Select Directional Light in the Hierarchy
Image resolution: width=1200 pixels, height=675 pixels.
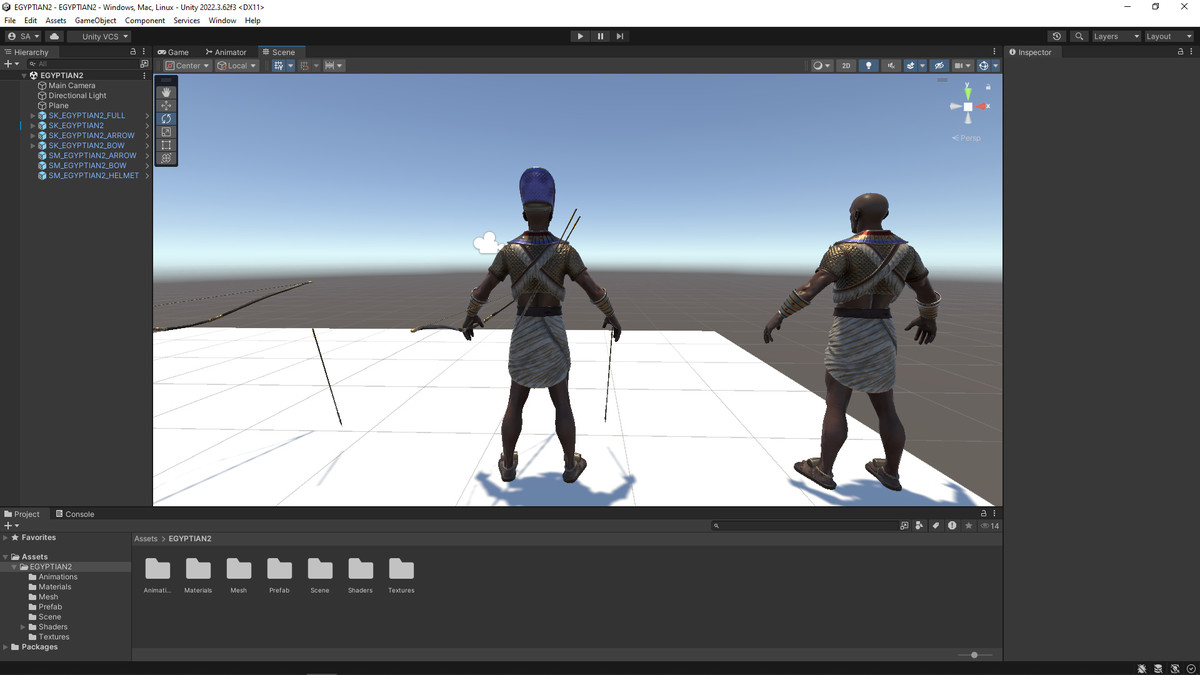pos(77,96)
